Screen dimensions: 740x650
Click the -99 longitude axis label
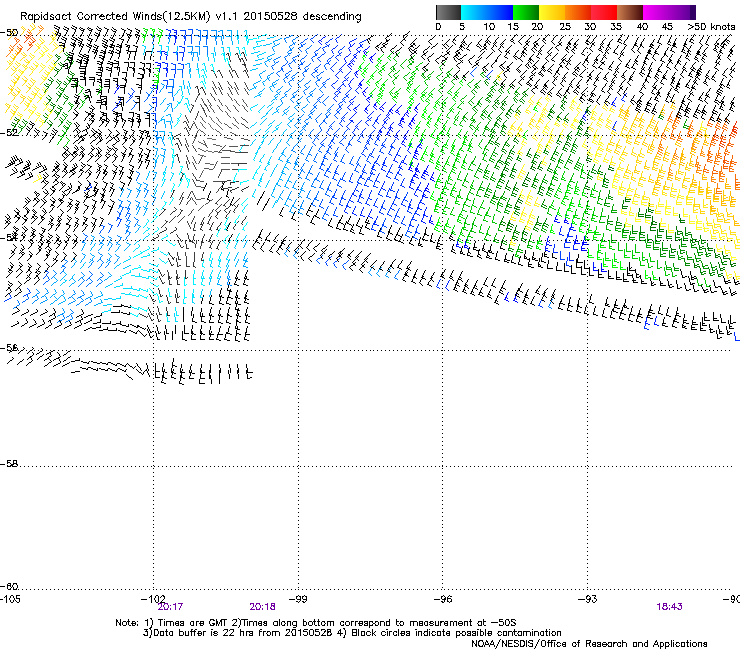pyautogui.click(x=298, y=599)
